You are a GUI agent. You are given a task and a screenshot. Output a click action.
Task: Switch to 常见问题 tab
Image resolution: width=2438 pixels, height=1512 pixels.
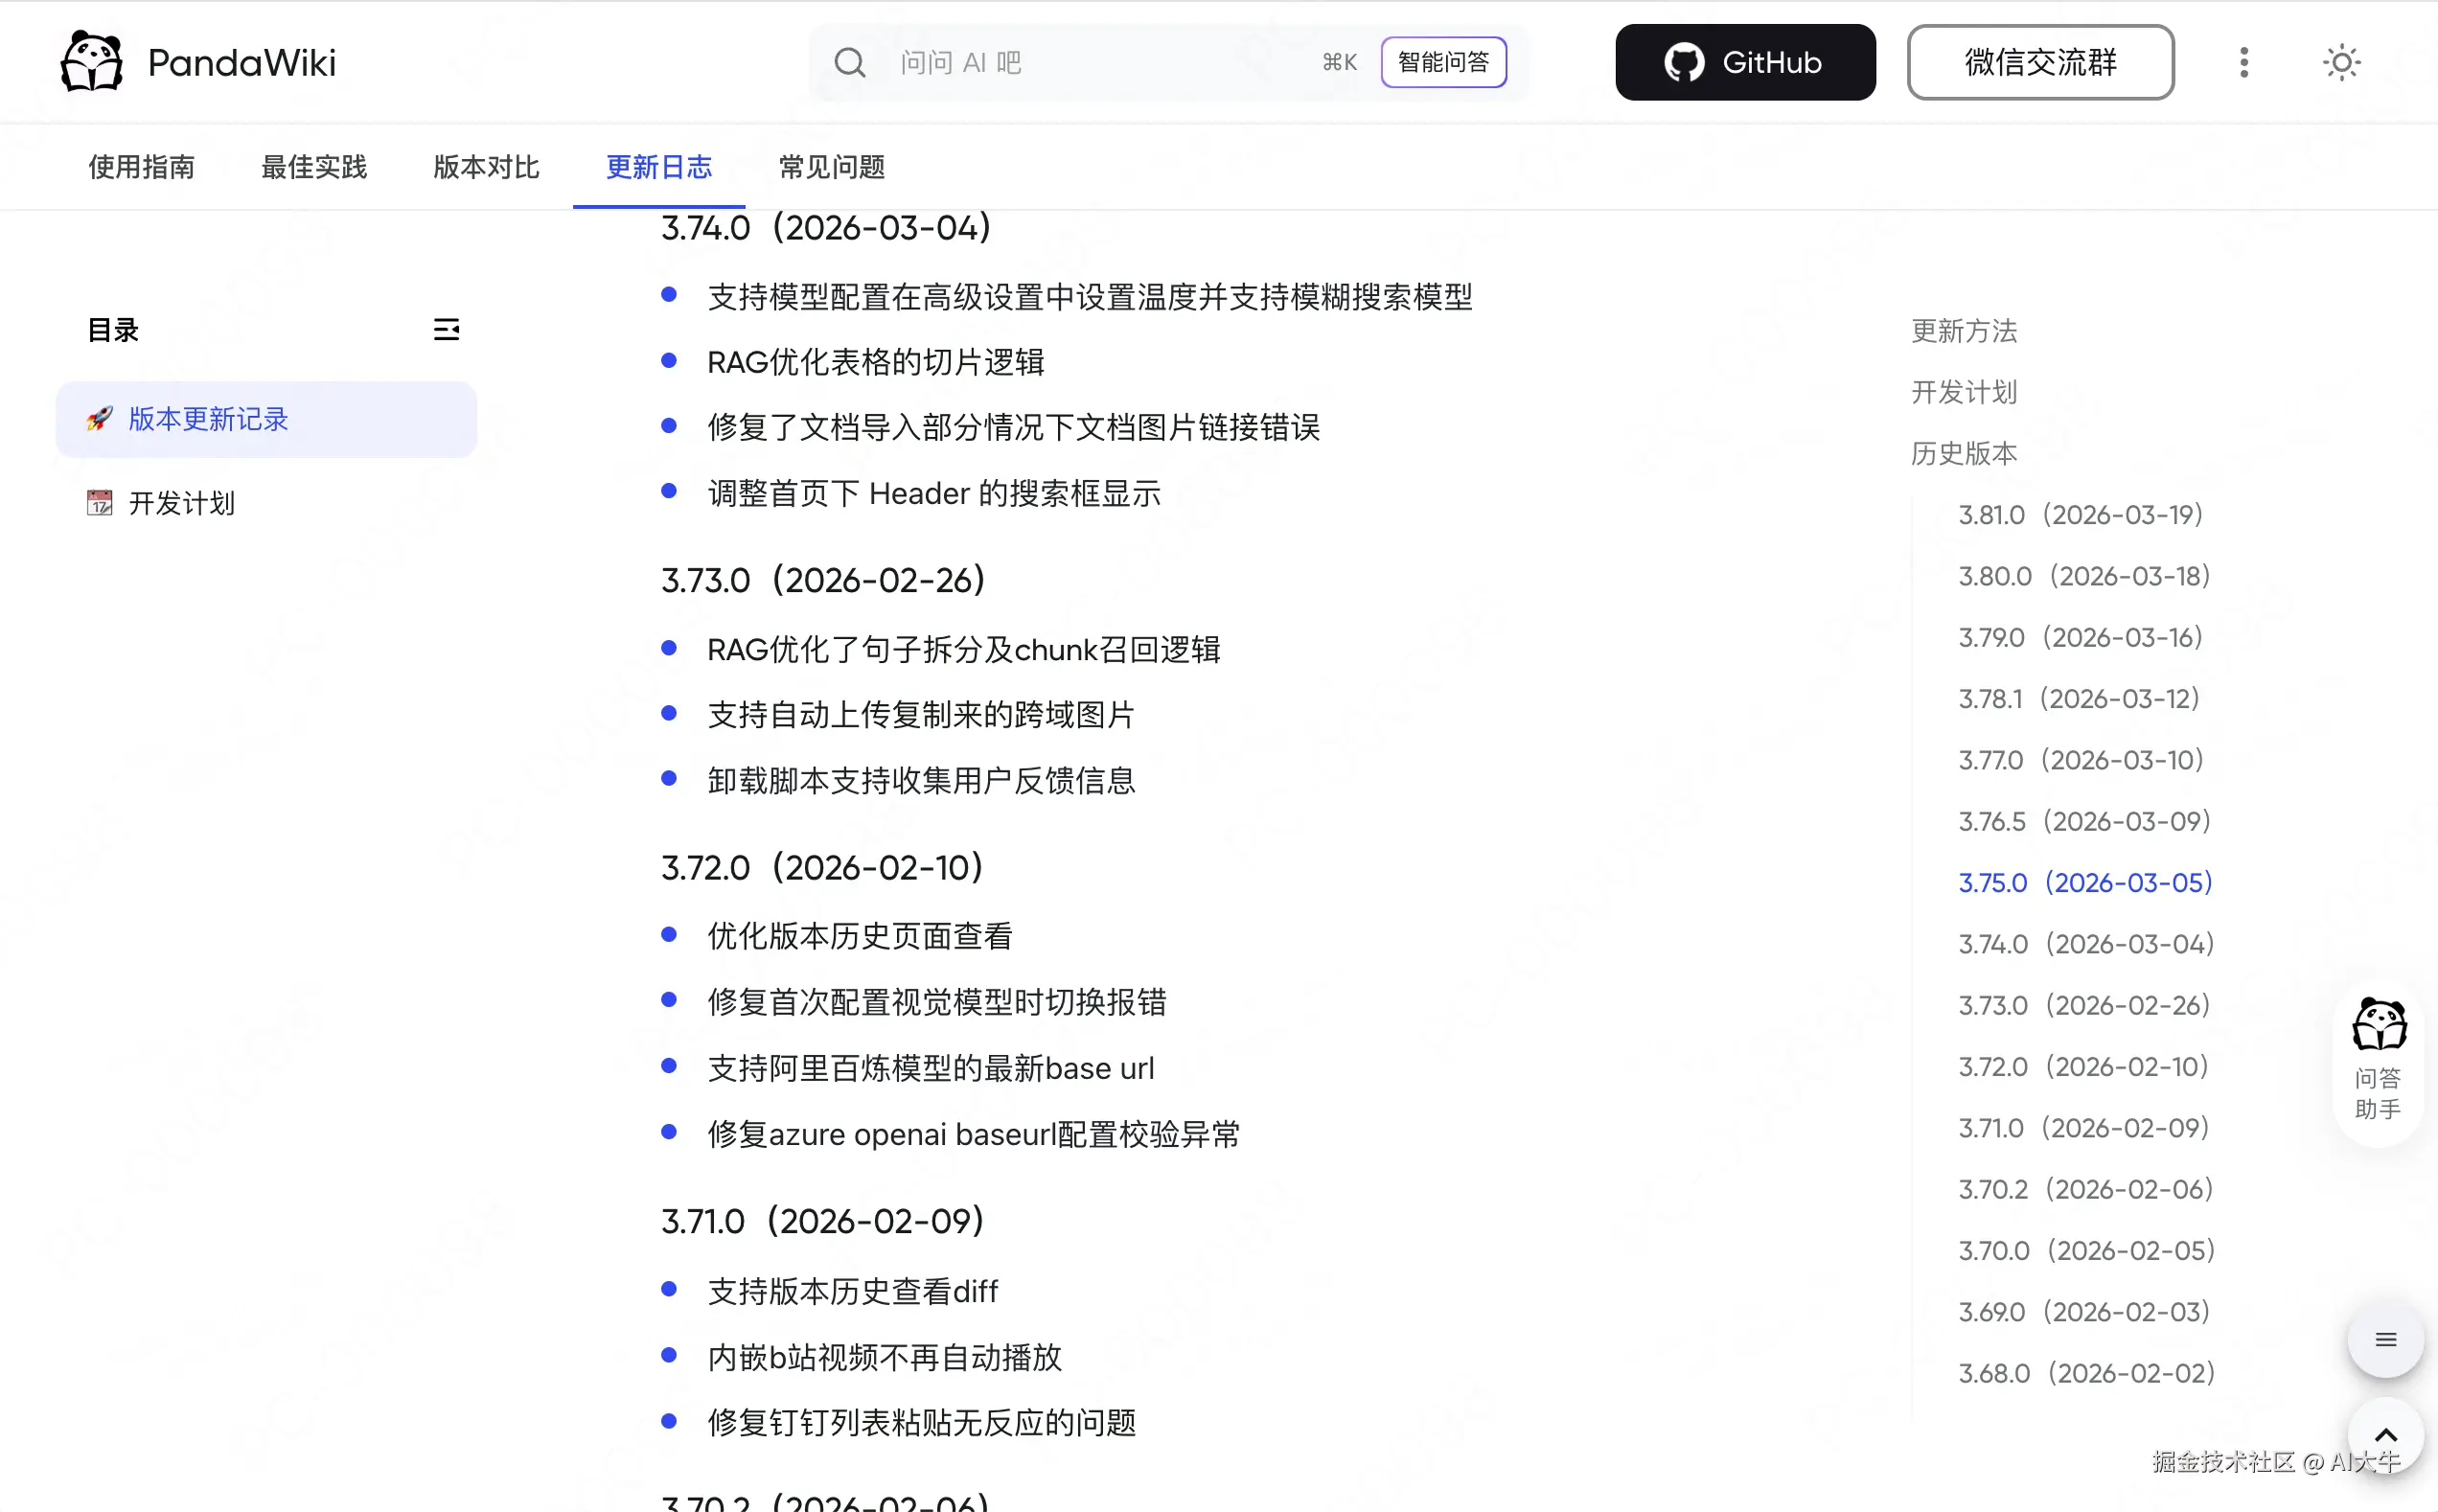click(831, 167)
